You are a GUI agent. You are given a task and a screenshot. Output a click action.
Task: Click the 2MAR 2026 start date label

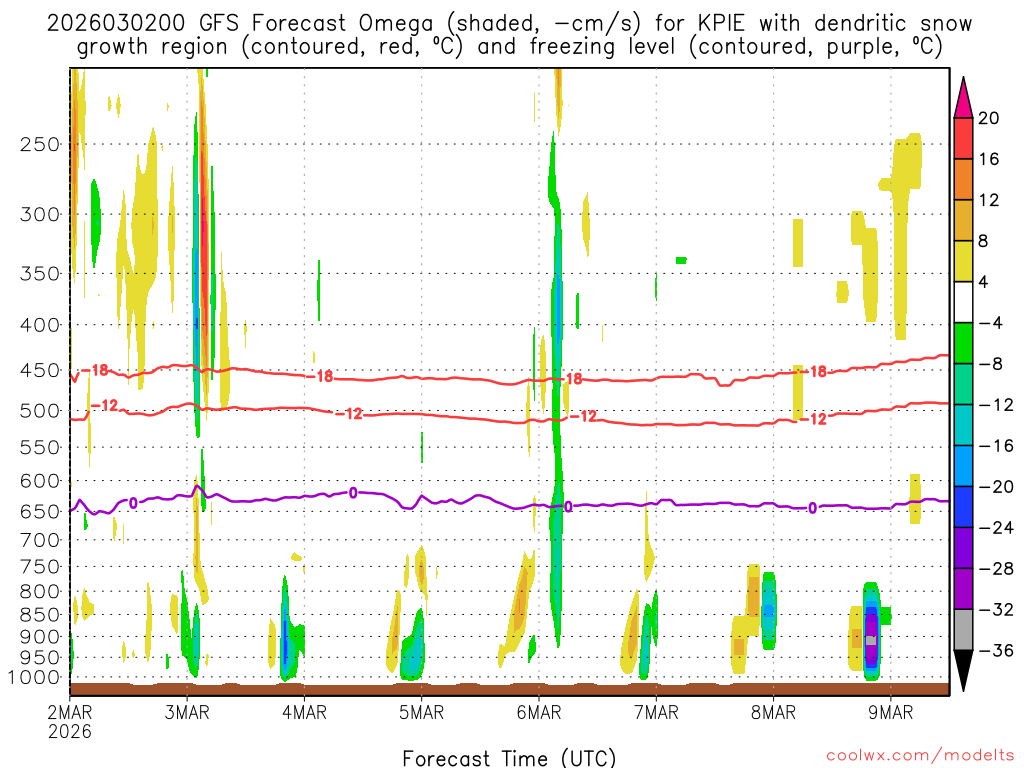pos(70,720)
